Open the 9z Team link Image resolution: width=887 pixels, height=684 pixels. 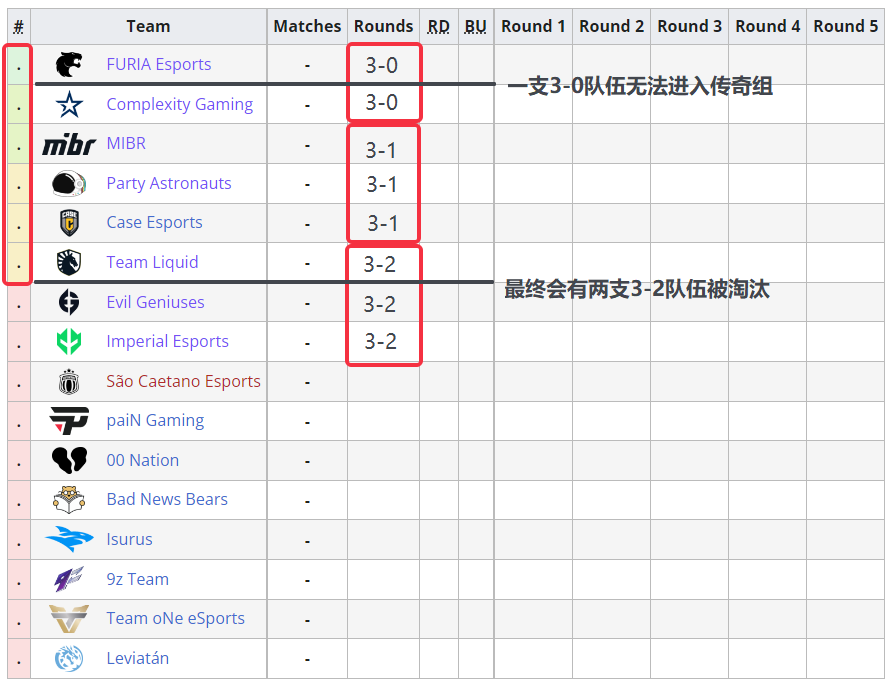(138, 579)
